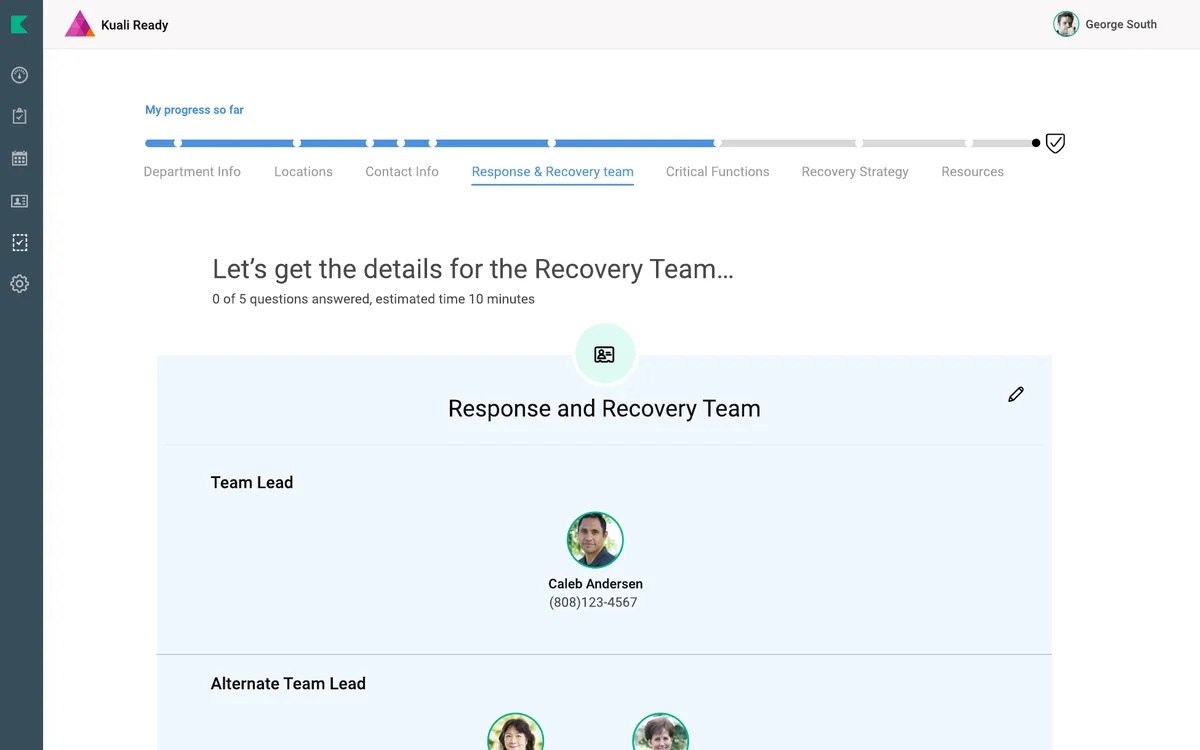Image resolution: width=1200 pixels, height=750 pixels.
Task: Click the Kuali K logo in sidebar
Action: pos(19,24)
